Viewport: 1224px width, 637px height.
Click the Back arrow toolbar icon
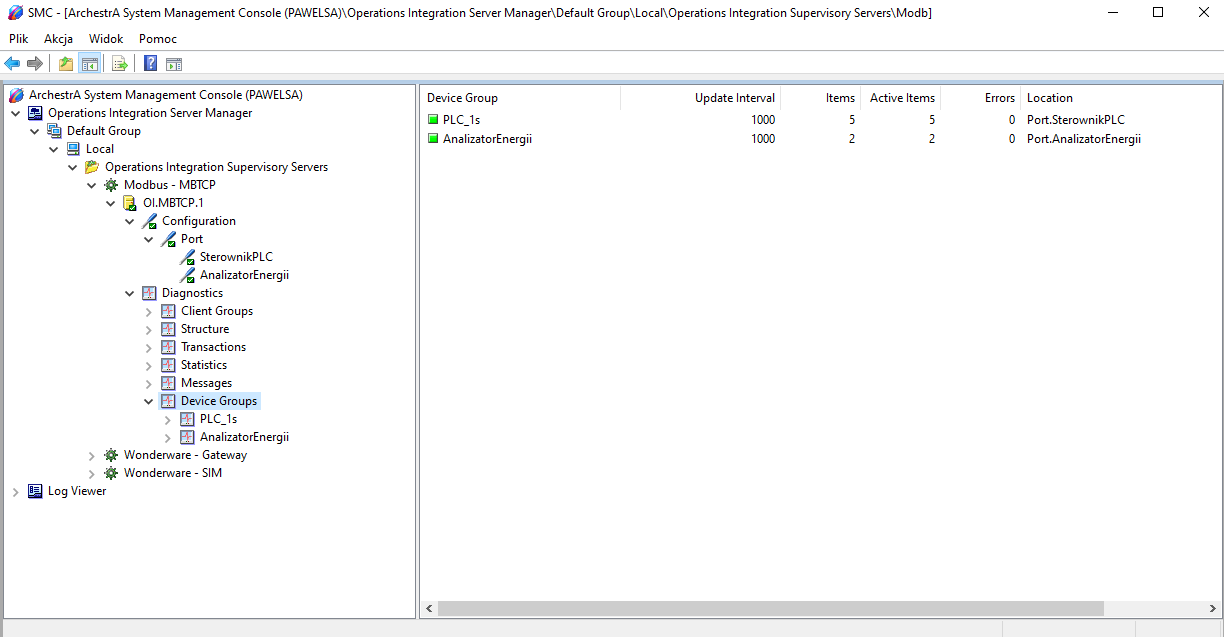pyautogui.click(x=13, y=64)
